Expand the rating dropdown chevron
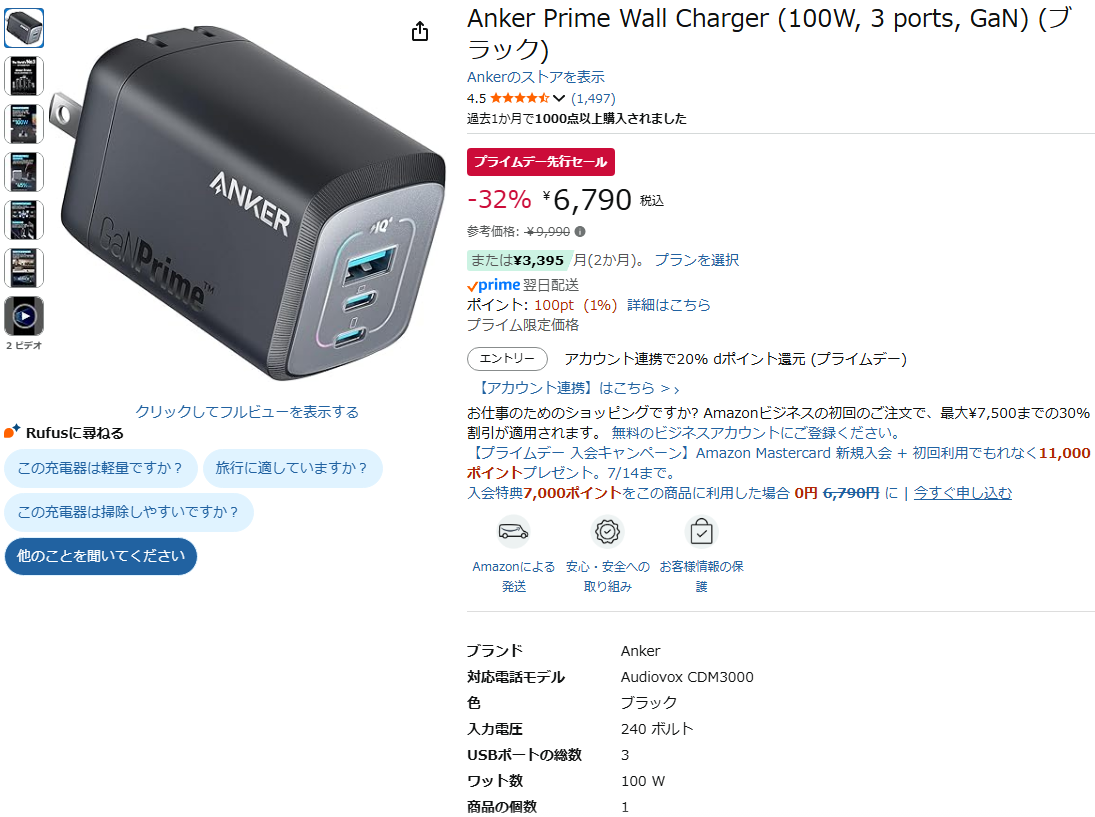The width and height of the screenshot is (1095, 817). [559, 98]
